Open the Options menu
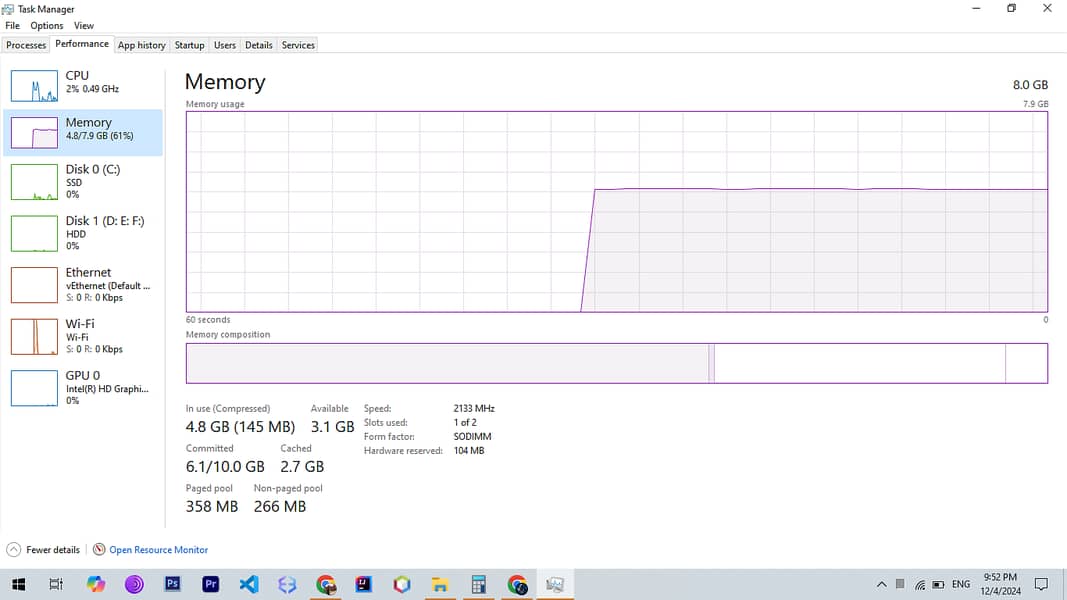The width and height of the screenshot is (1067, 600). 46,26
